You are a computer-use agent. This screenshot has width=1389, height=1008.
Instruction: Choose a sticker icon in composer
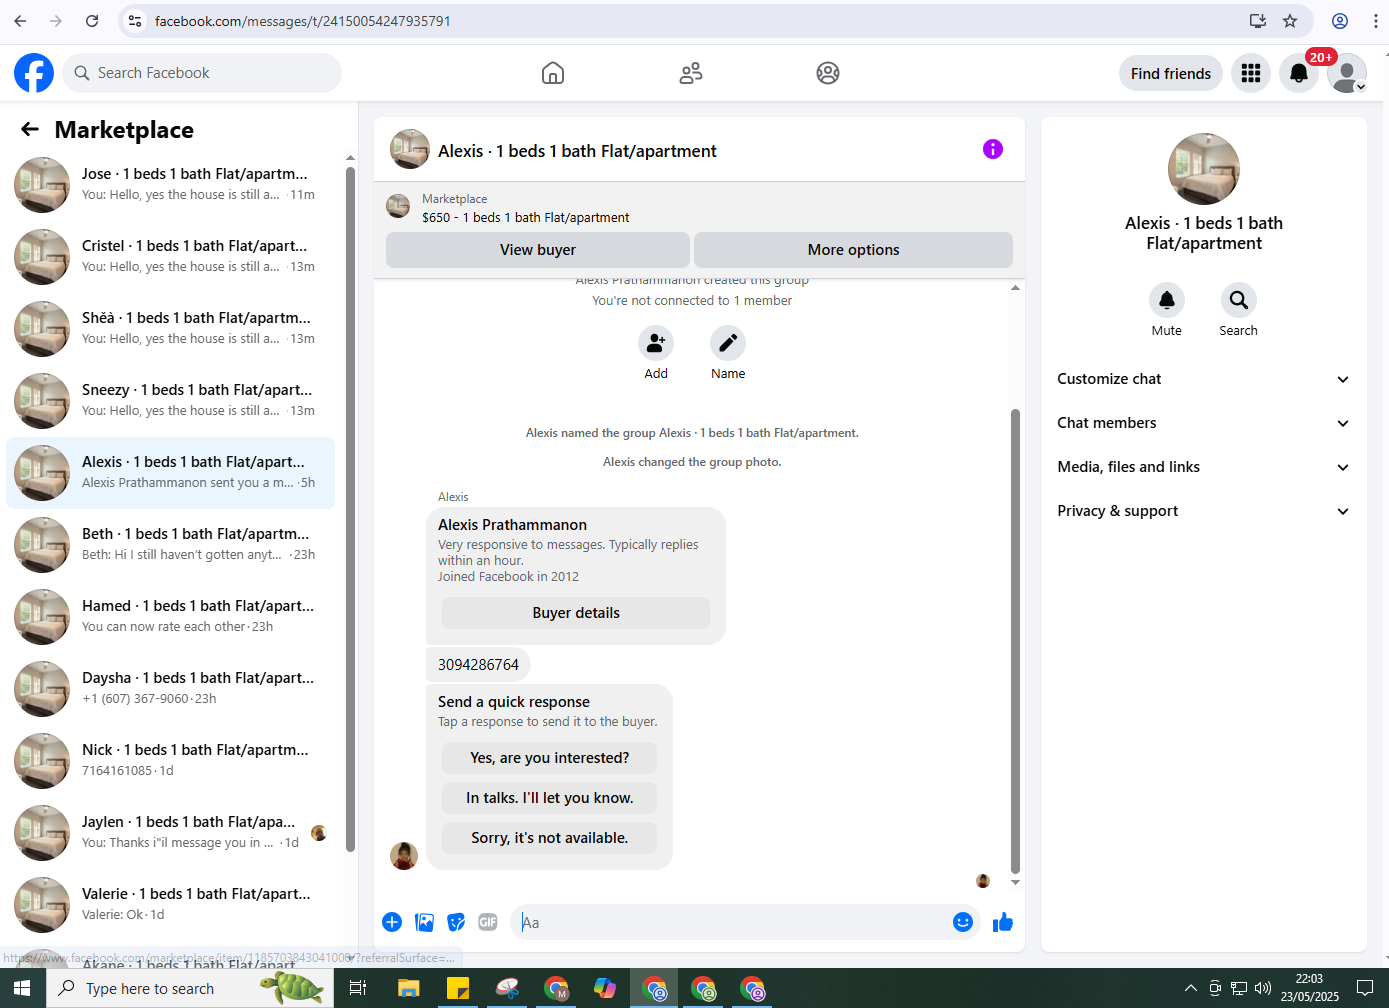coord(456,922)
